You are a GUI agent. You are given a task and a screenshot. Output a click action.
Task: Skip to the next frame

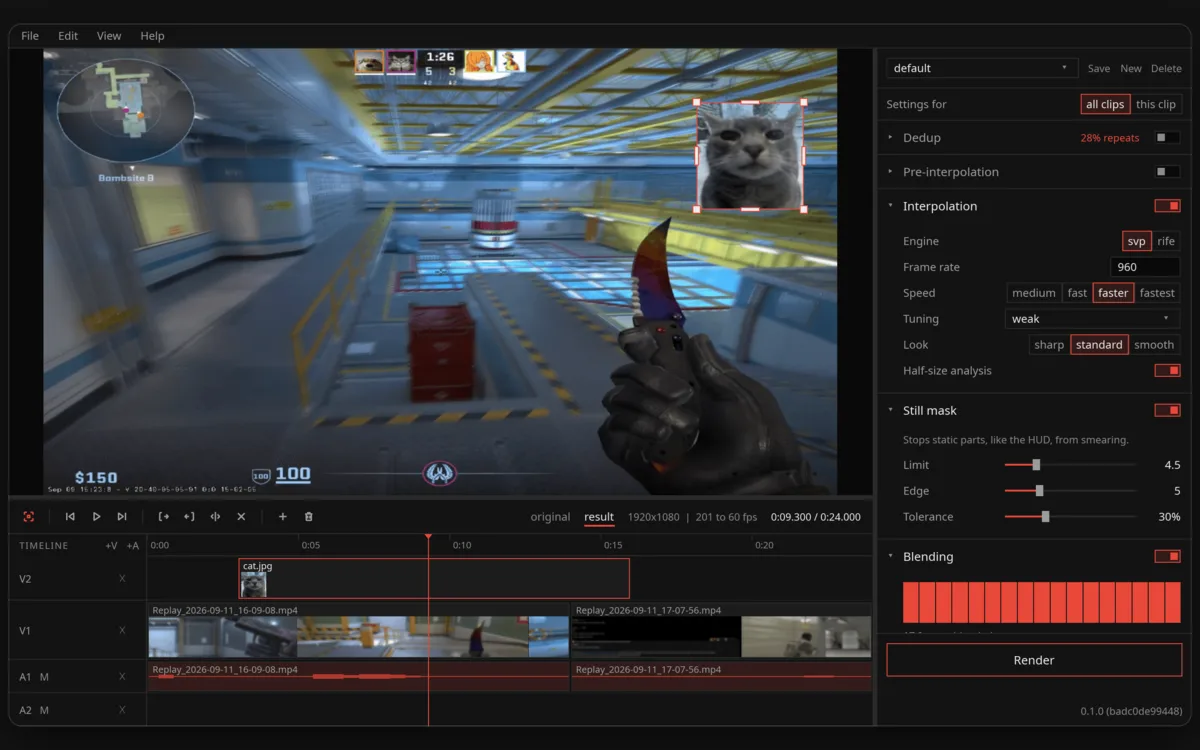pyautogui.click(x=122, y=517)
